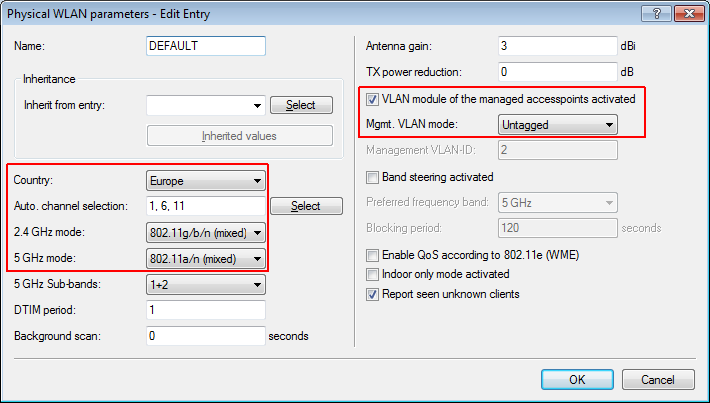Toggle VLAN module of managed accesspoints checkbox

tap(373, 99)
